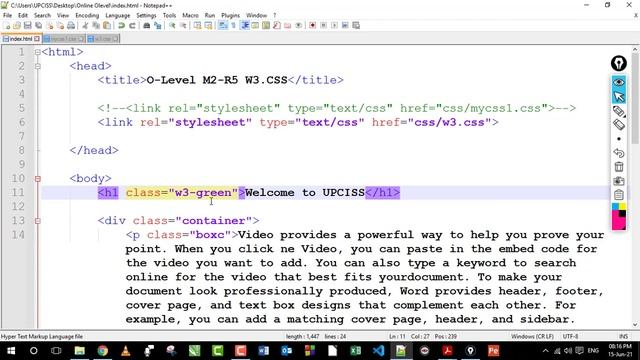Image resolution: width=640 pixels, height=360 pixels.
Task: Click the Copy toolbar icon
Action: pos(96,25)
